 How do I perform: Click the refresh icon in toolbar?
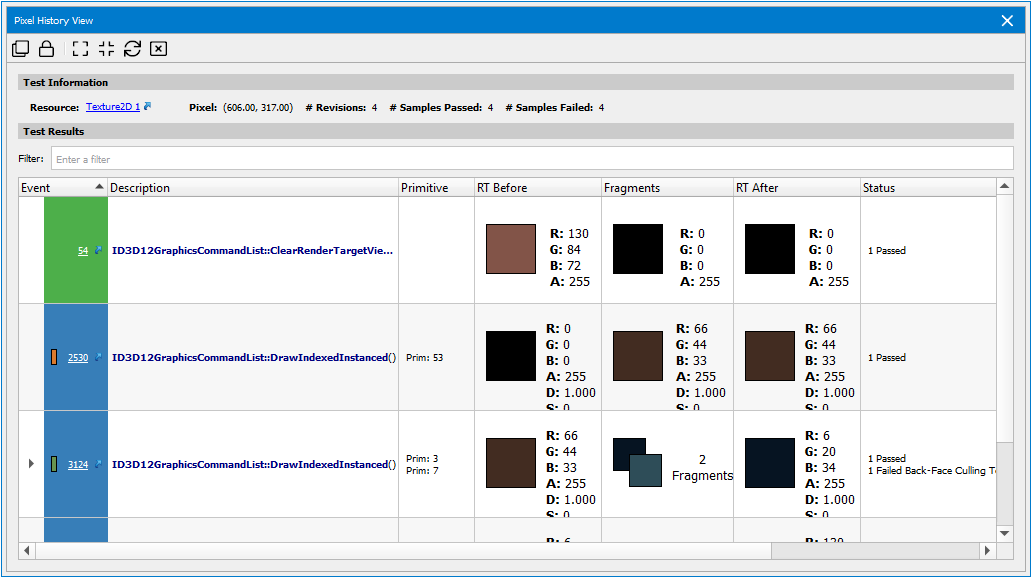[x=132, y=49]
